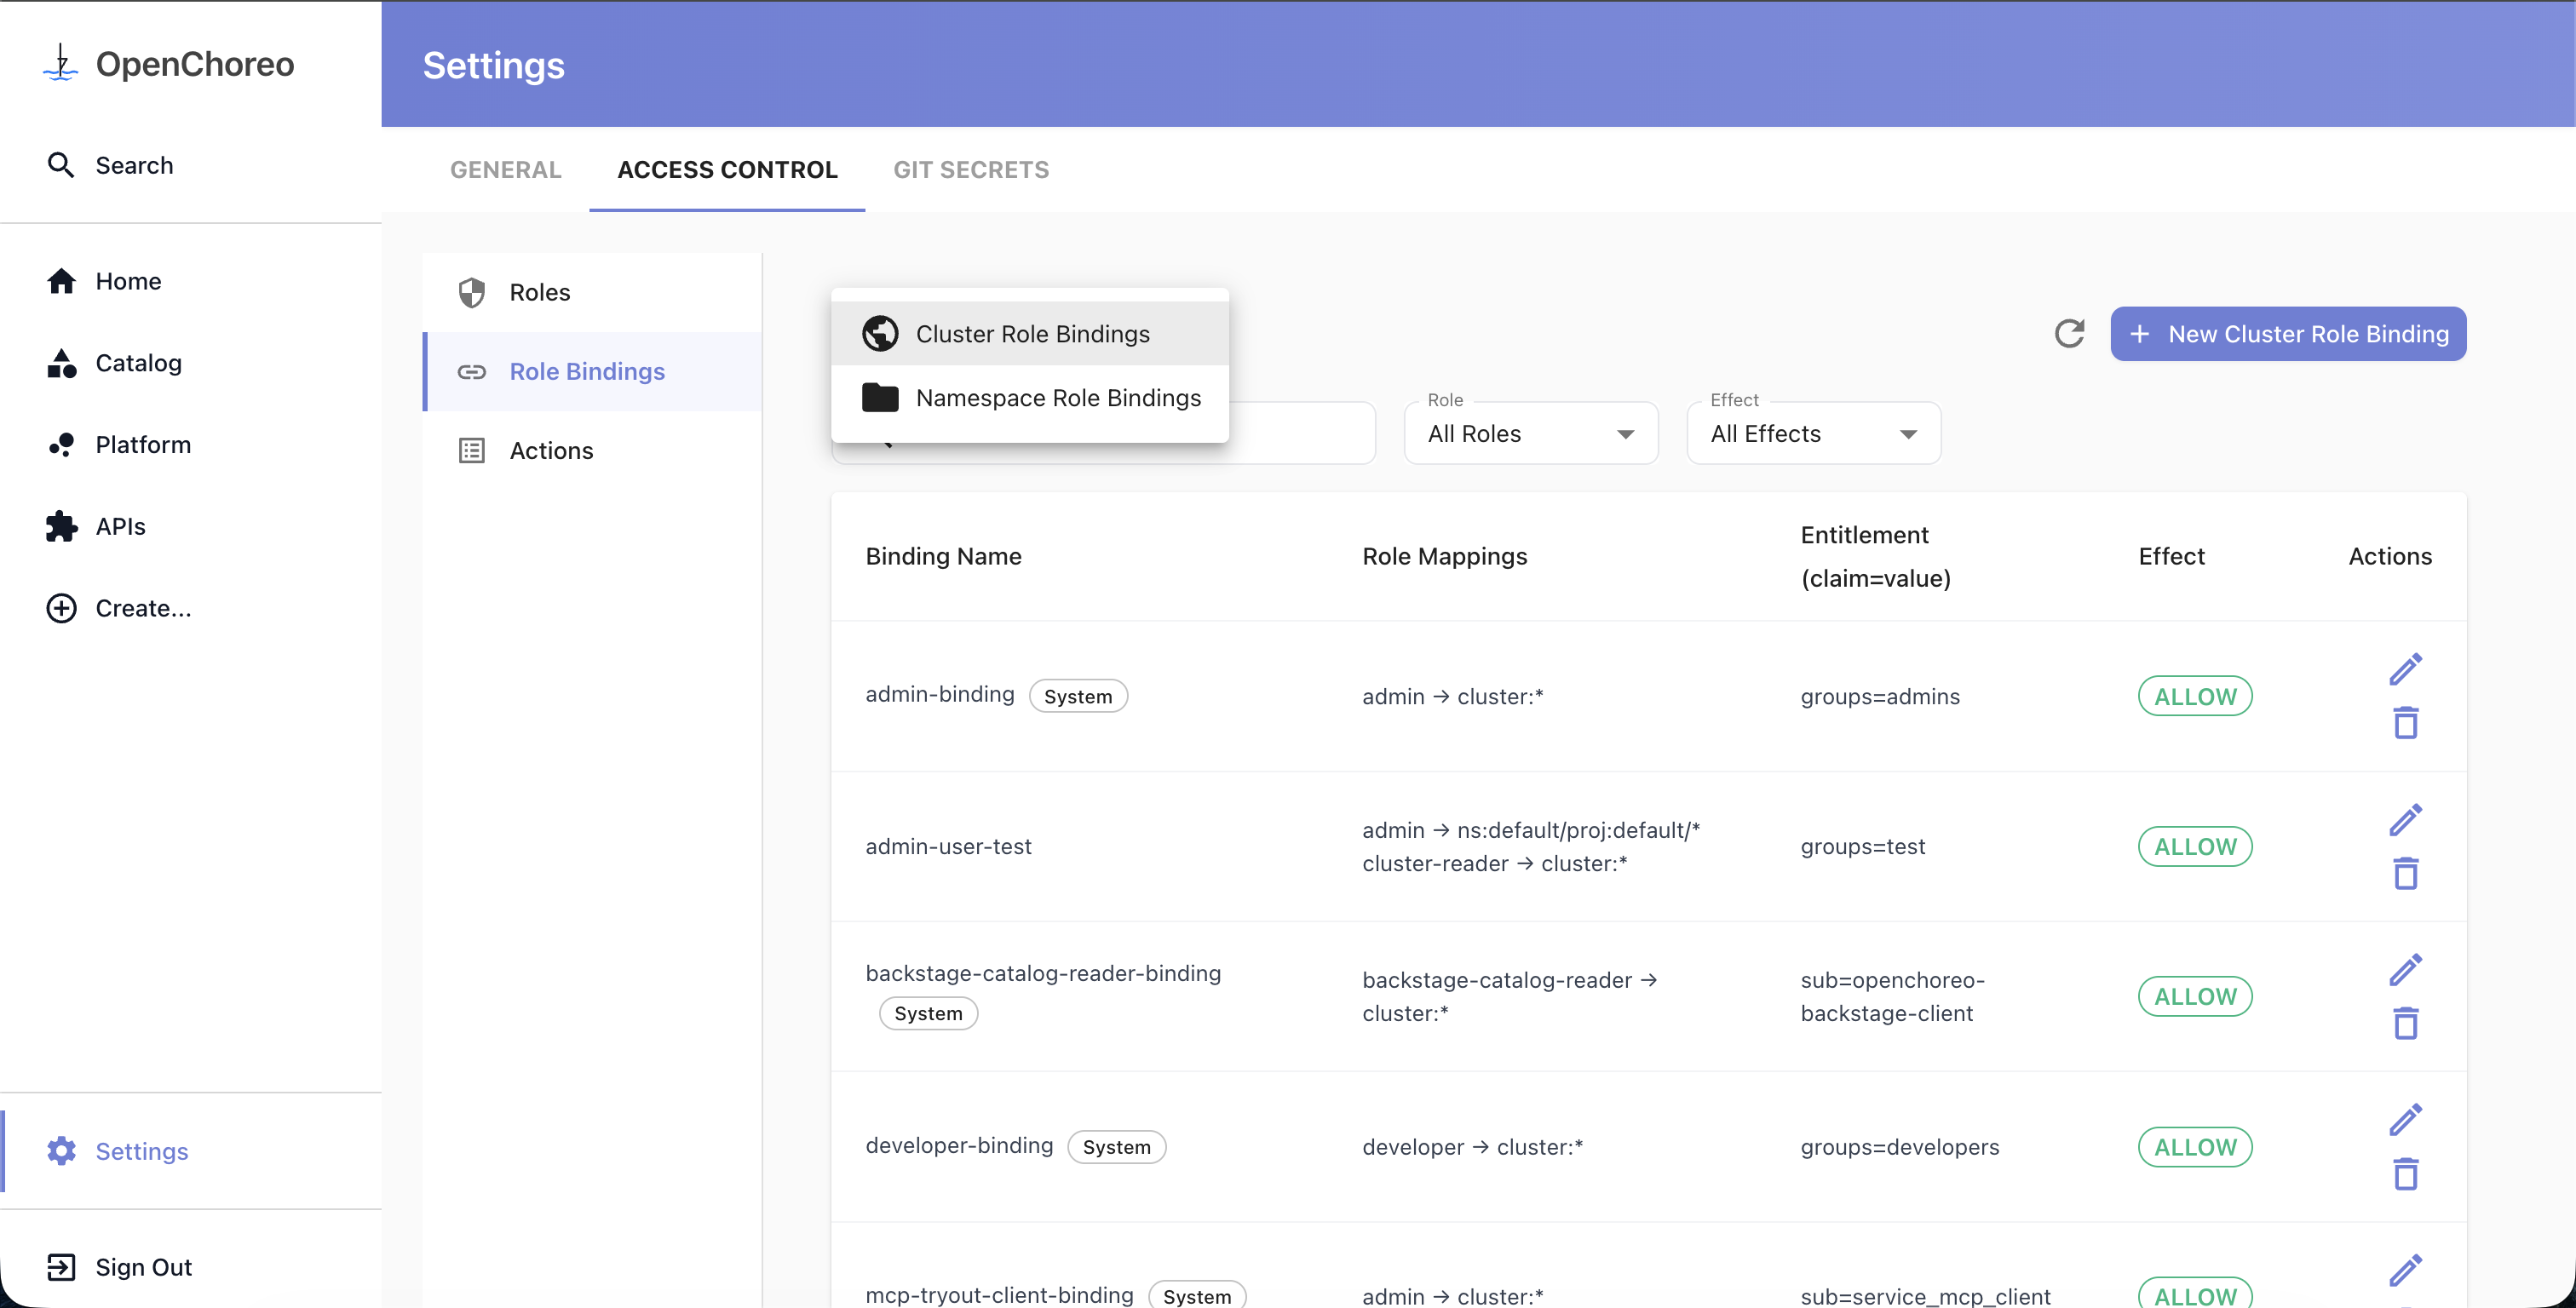Switch to the Git Secrets tab

point(970,169)
